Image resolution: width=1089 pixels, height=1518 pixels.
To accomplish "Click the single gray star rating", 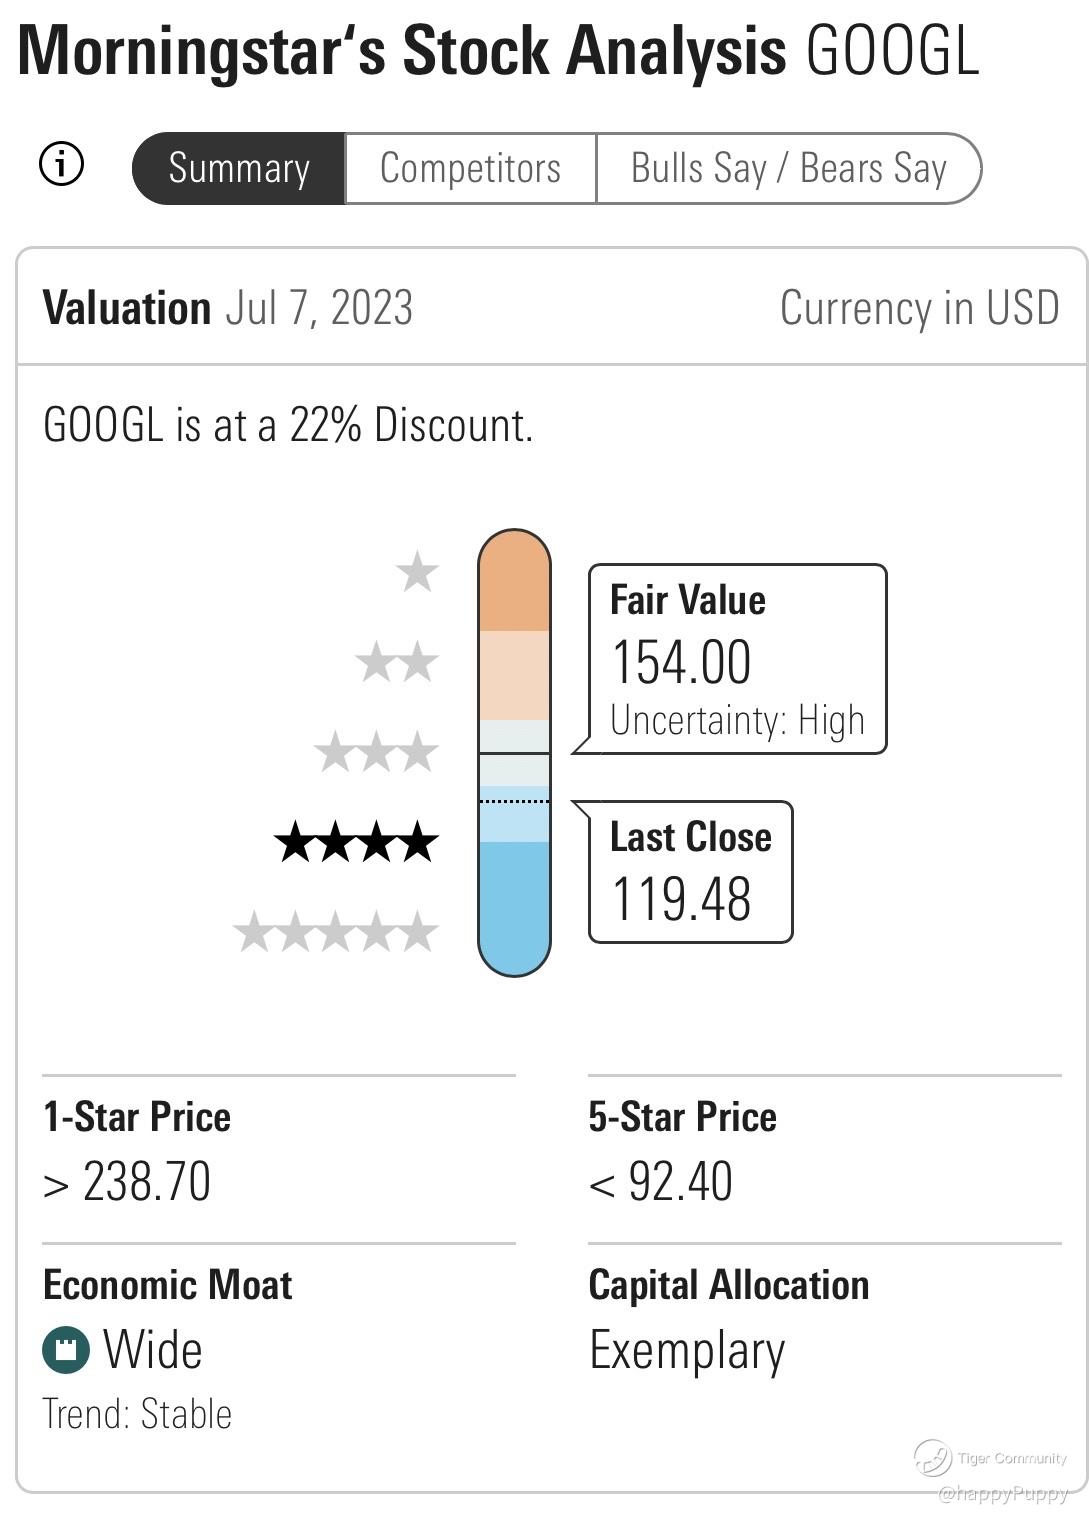I will [x=417, y=573].
